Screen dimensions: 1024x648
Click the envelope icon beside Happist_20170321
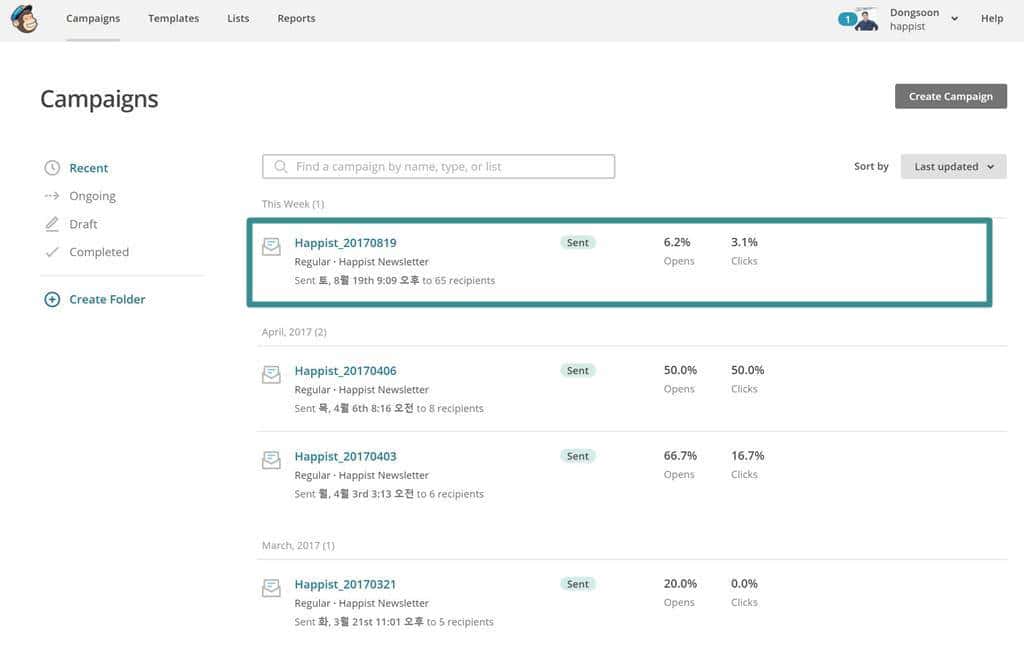click(x=271, y=588)
